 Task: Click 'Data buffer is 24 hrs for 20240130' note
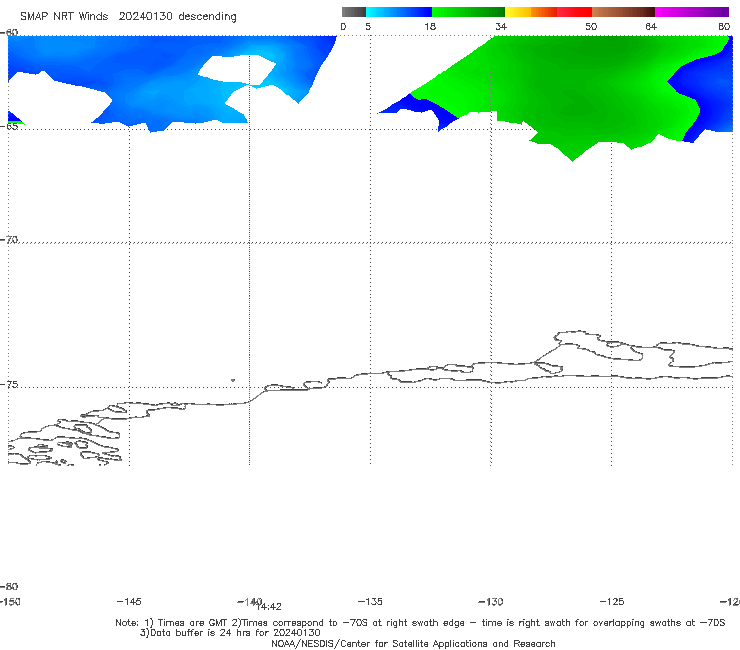click(230, 633)
